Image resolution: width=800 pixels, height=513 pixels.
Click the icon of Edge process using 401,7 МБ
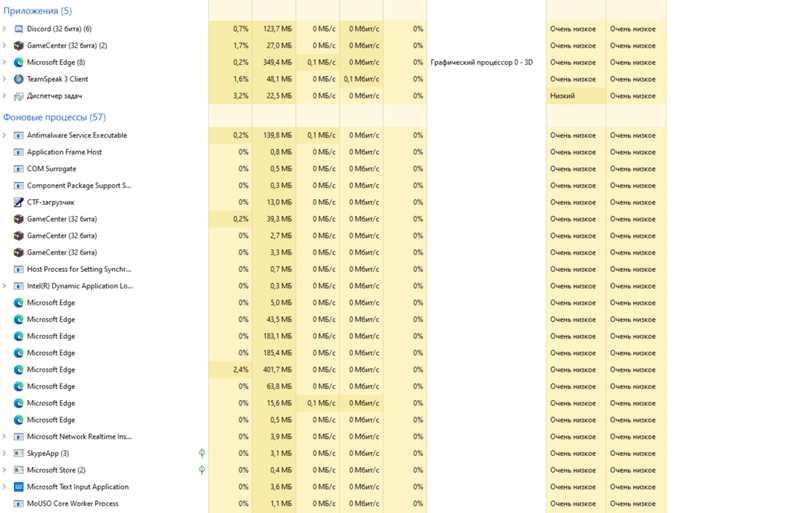pyautogui.click(x=18, y=370)
